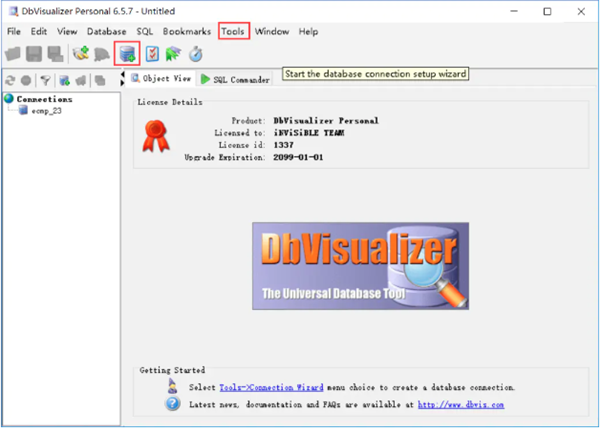Screen dimensions: 600x431
Task: Click the stop circle icon in sidebar toolbar
Action: point(27,79)
